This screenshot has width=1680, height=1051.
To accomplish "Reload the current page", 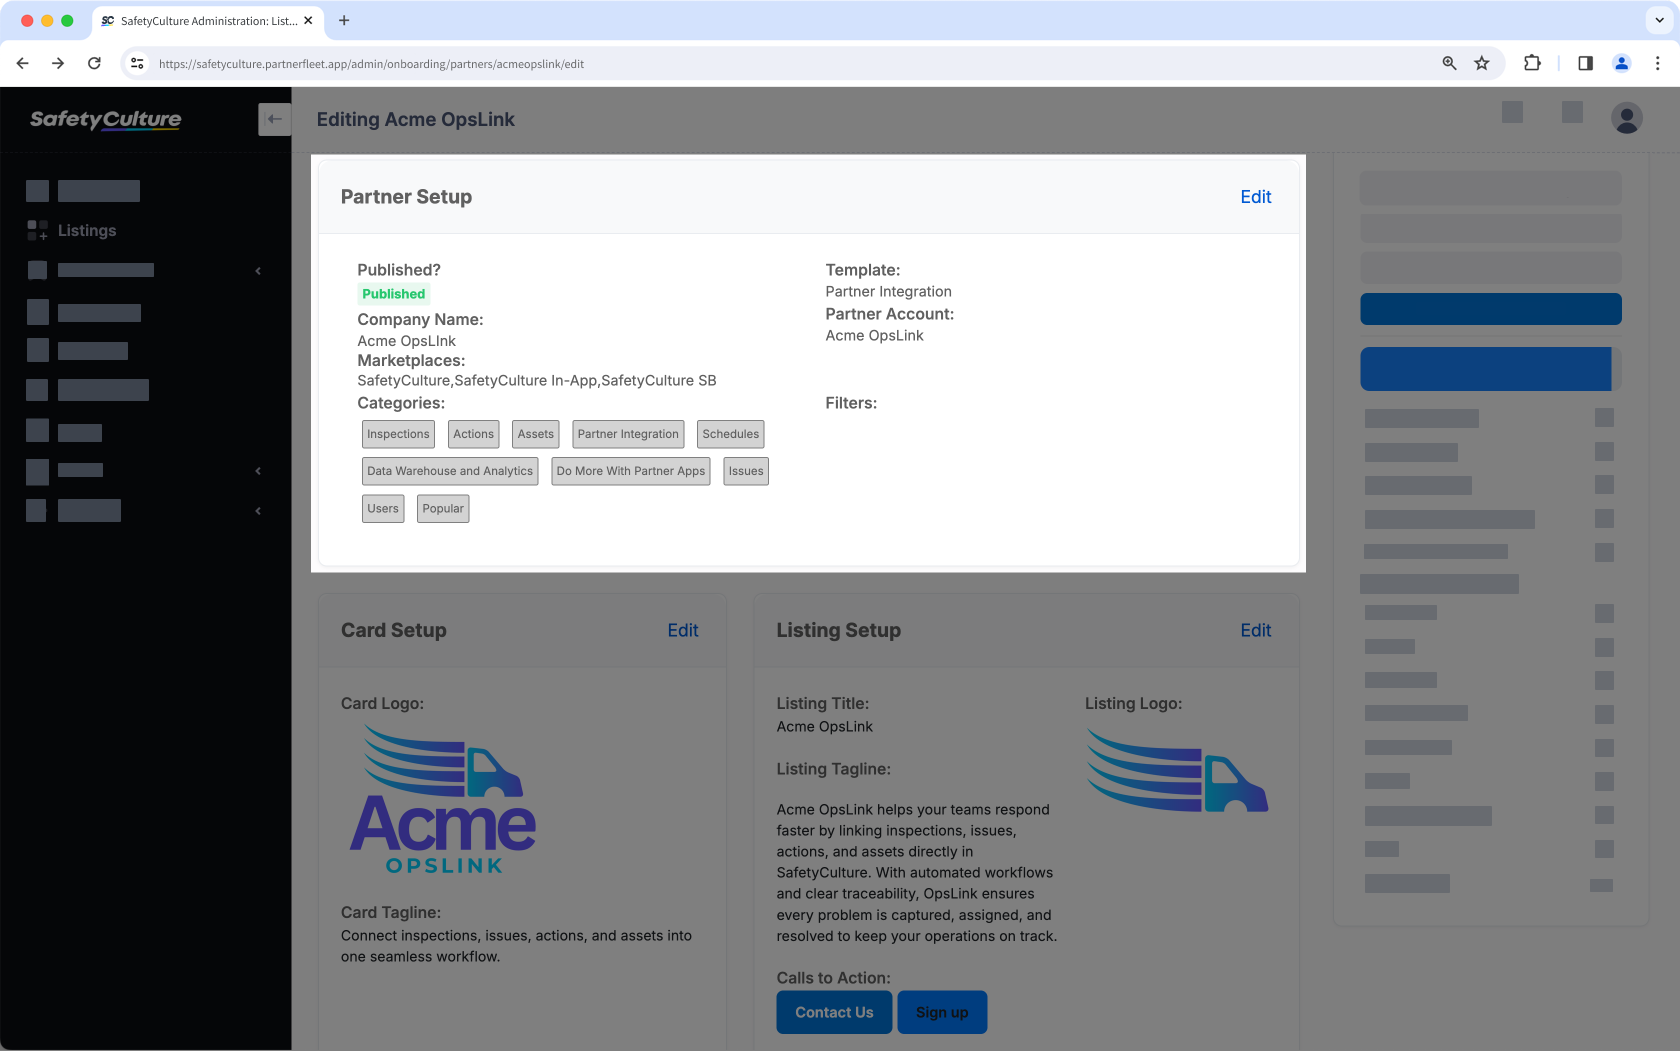I will pyautogui.click(x=94, y=63).
